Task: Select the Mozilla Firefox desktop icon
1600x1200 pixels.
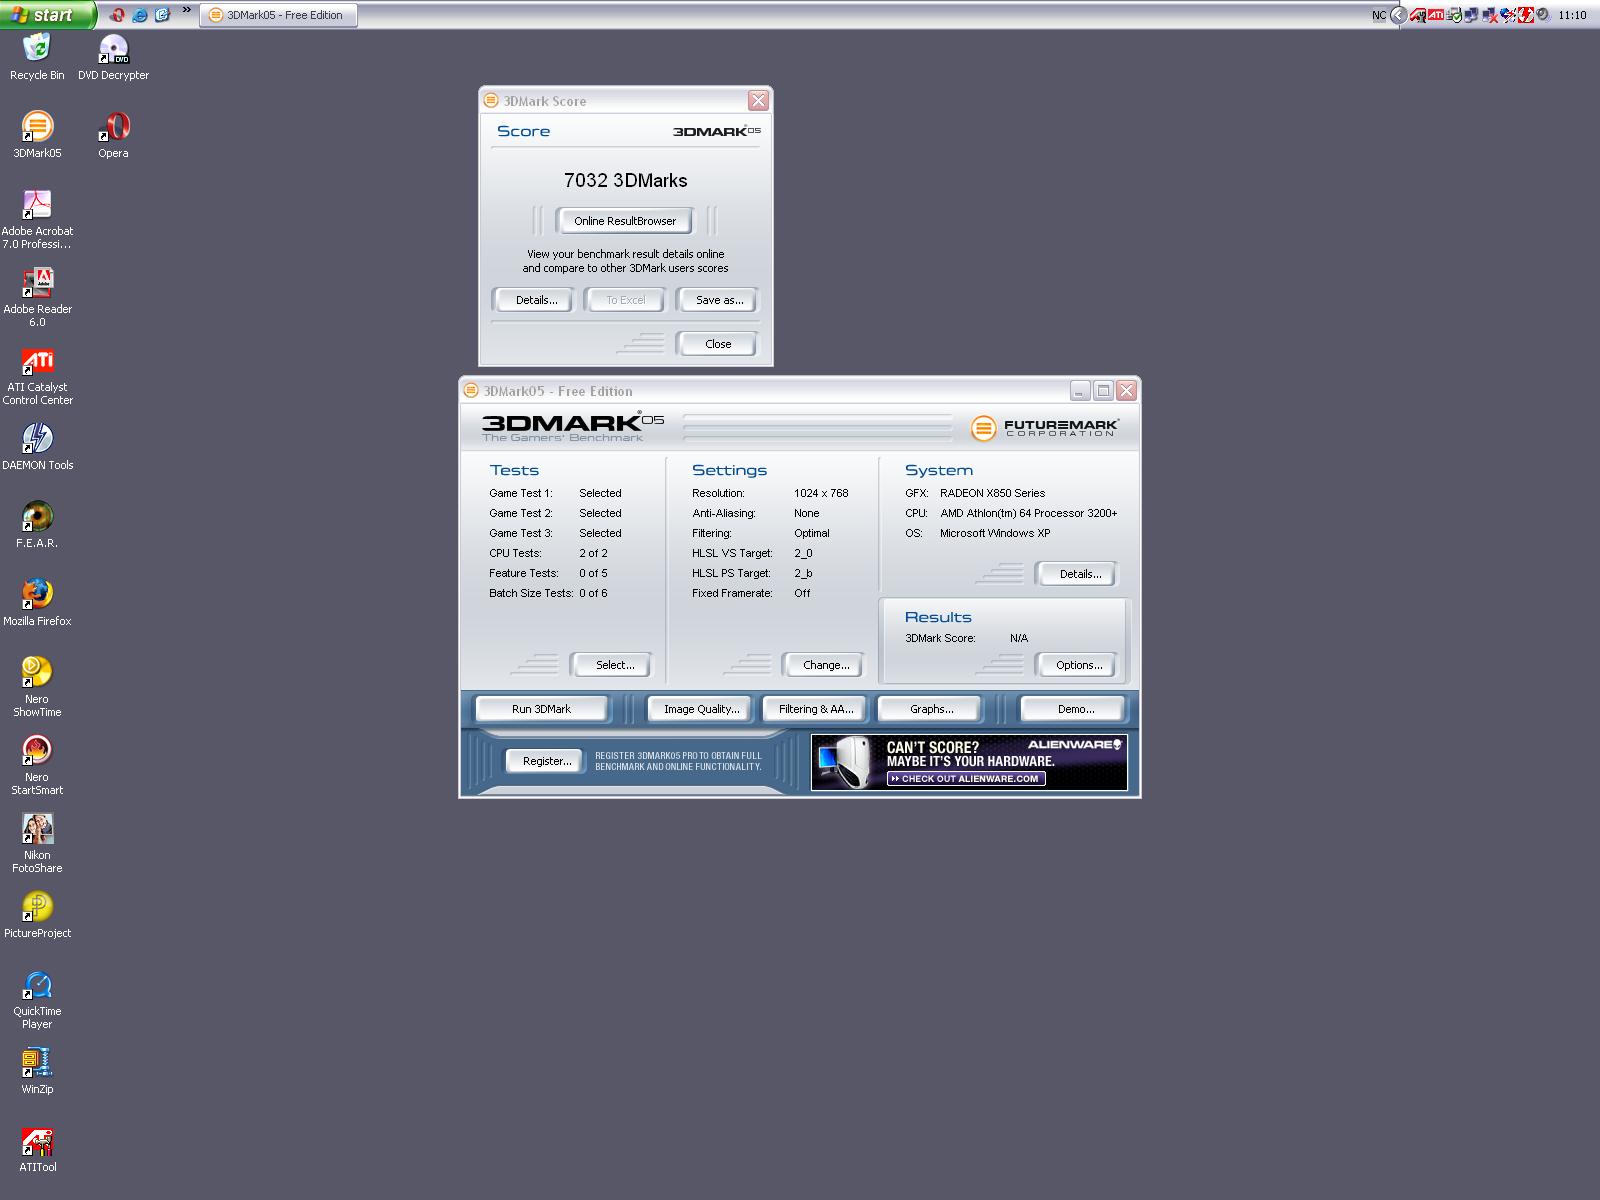Action: pyautogui.click(x=37, y=603)
